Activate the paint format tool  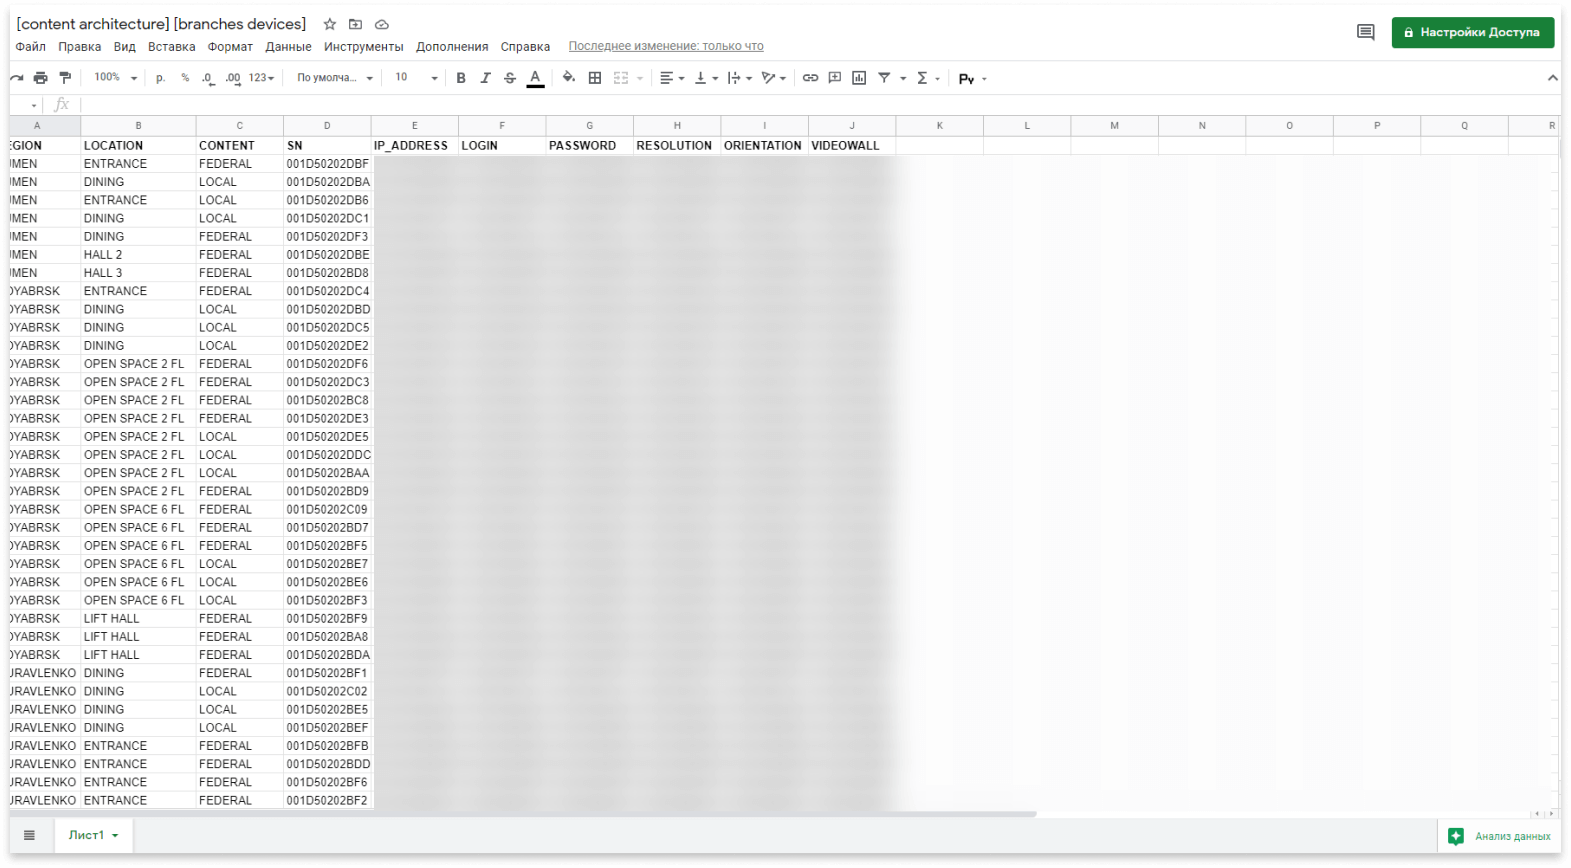(x=65, y=78)
